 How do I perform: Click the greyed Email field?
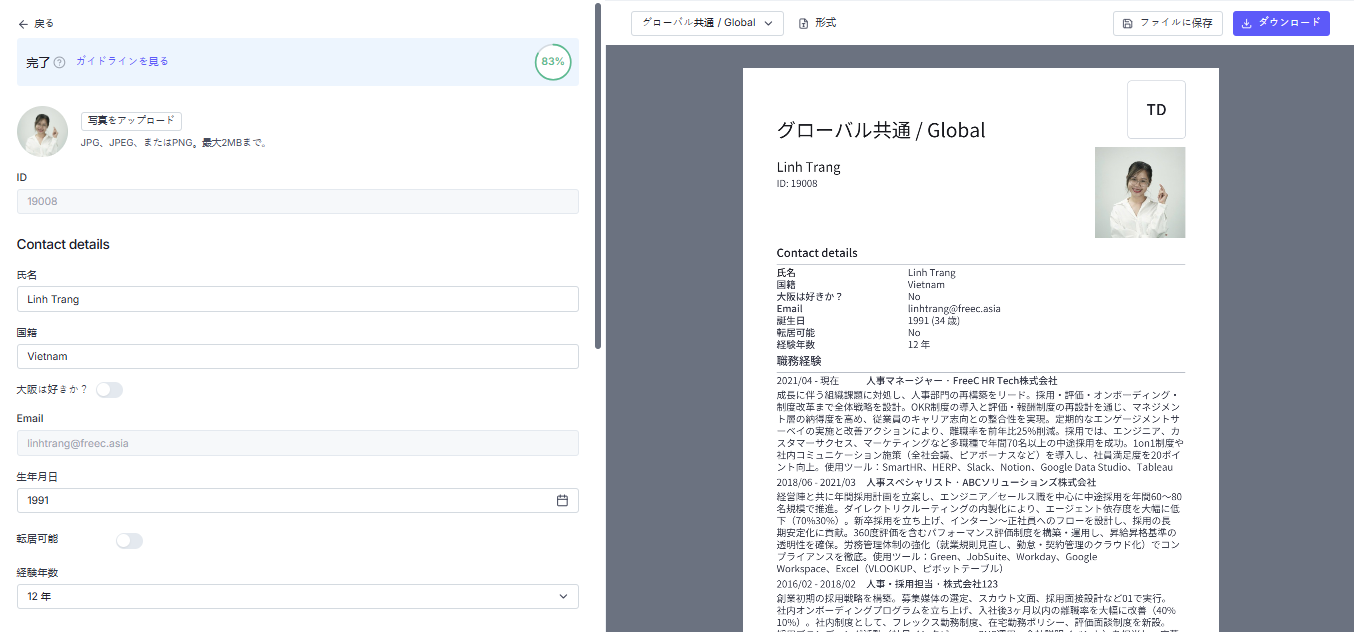[x=298, y=443]
